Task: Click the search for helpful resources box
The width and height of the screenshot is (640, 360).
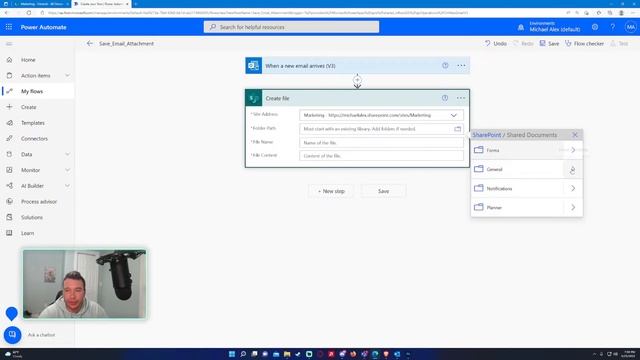Action: click(291, 27)
